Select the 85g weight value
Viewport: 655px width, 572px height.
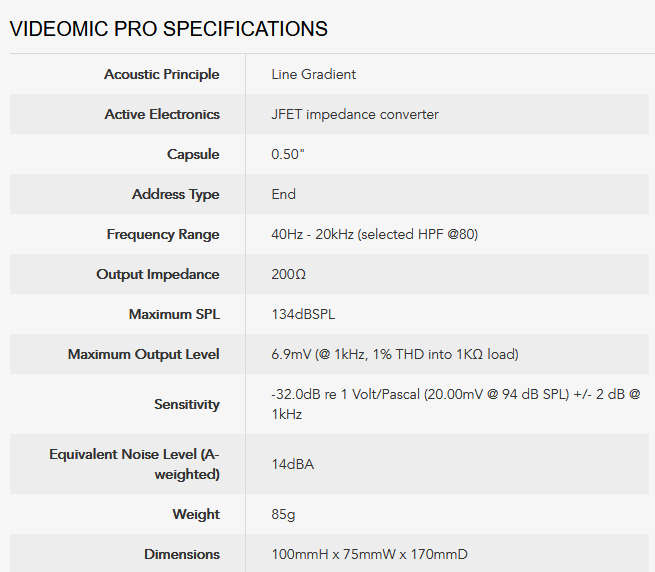pyautogui.click(x=283, y=514)
